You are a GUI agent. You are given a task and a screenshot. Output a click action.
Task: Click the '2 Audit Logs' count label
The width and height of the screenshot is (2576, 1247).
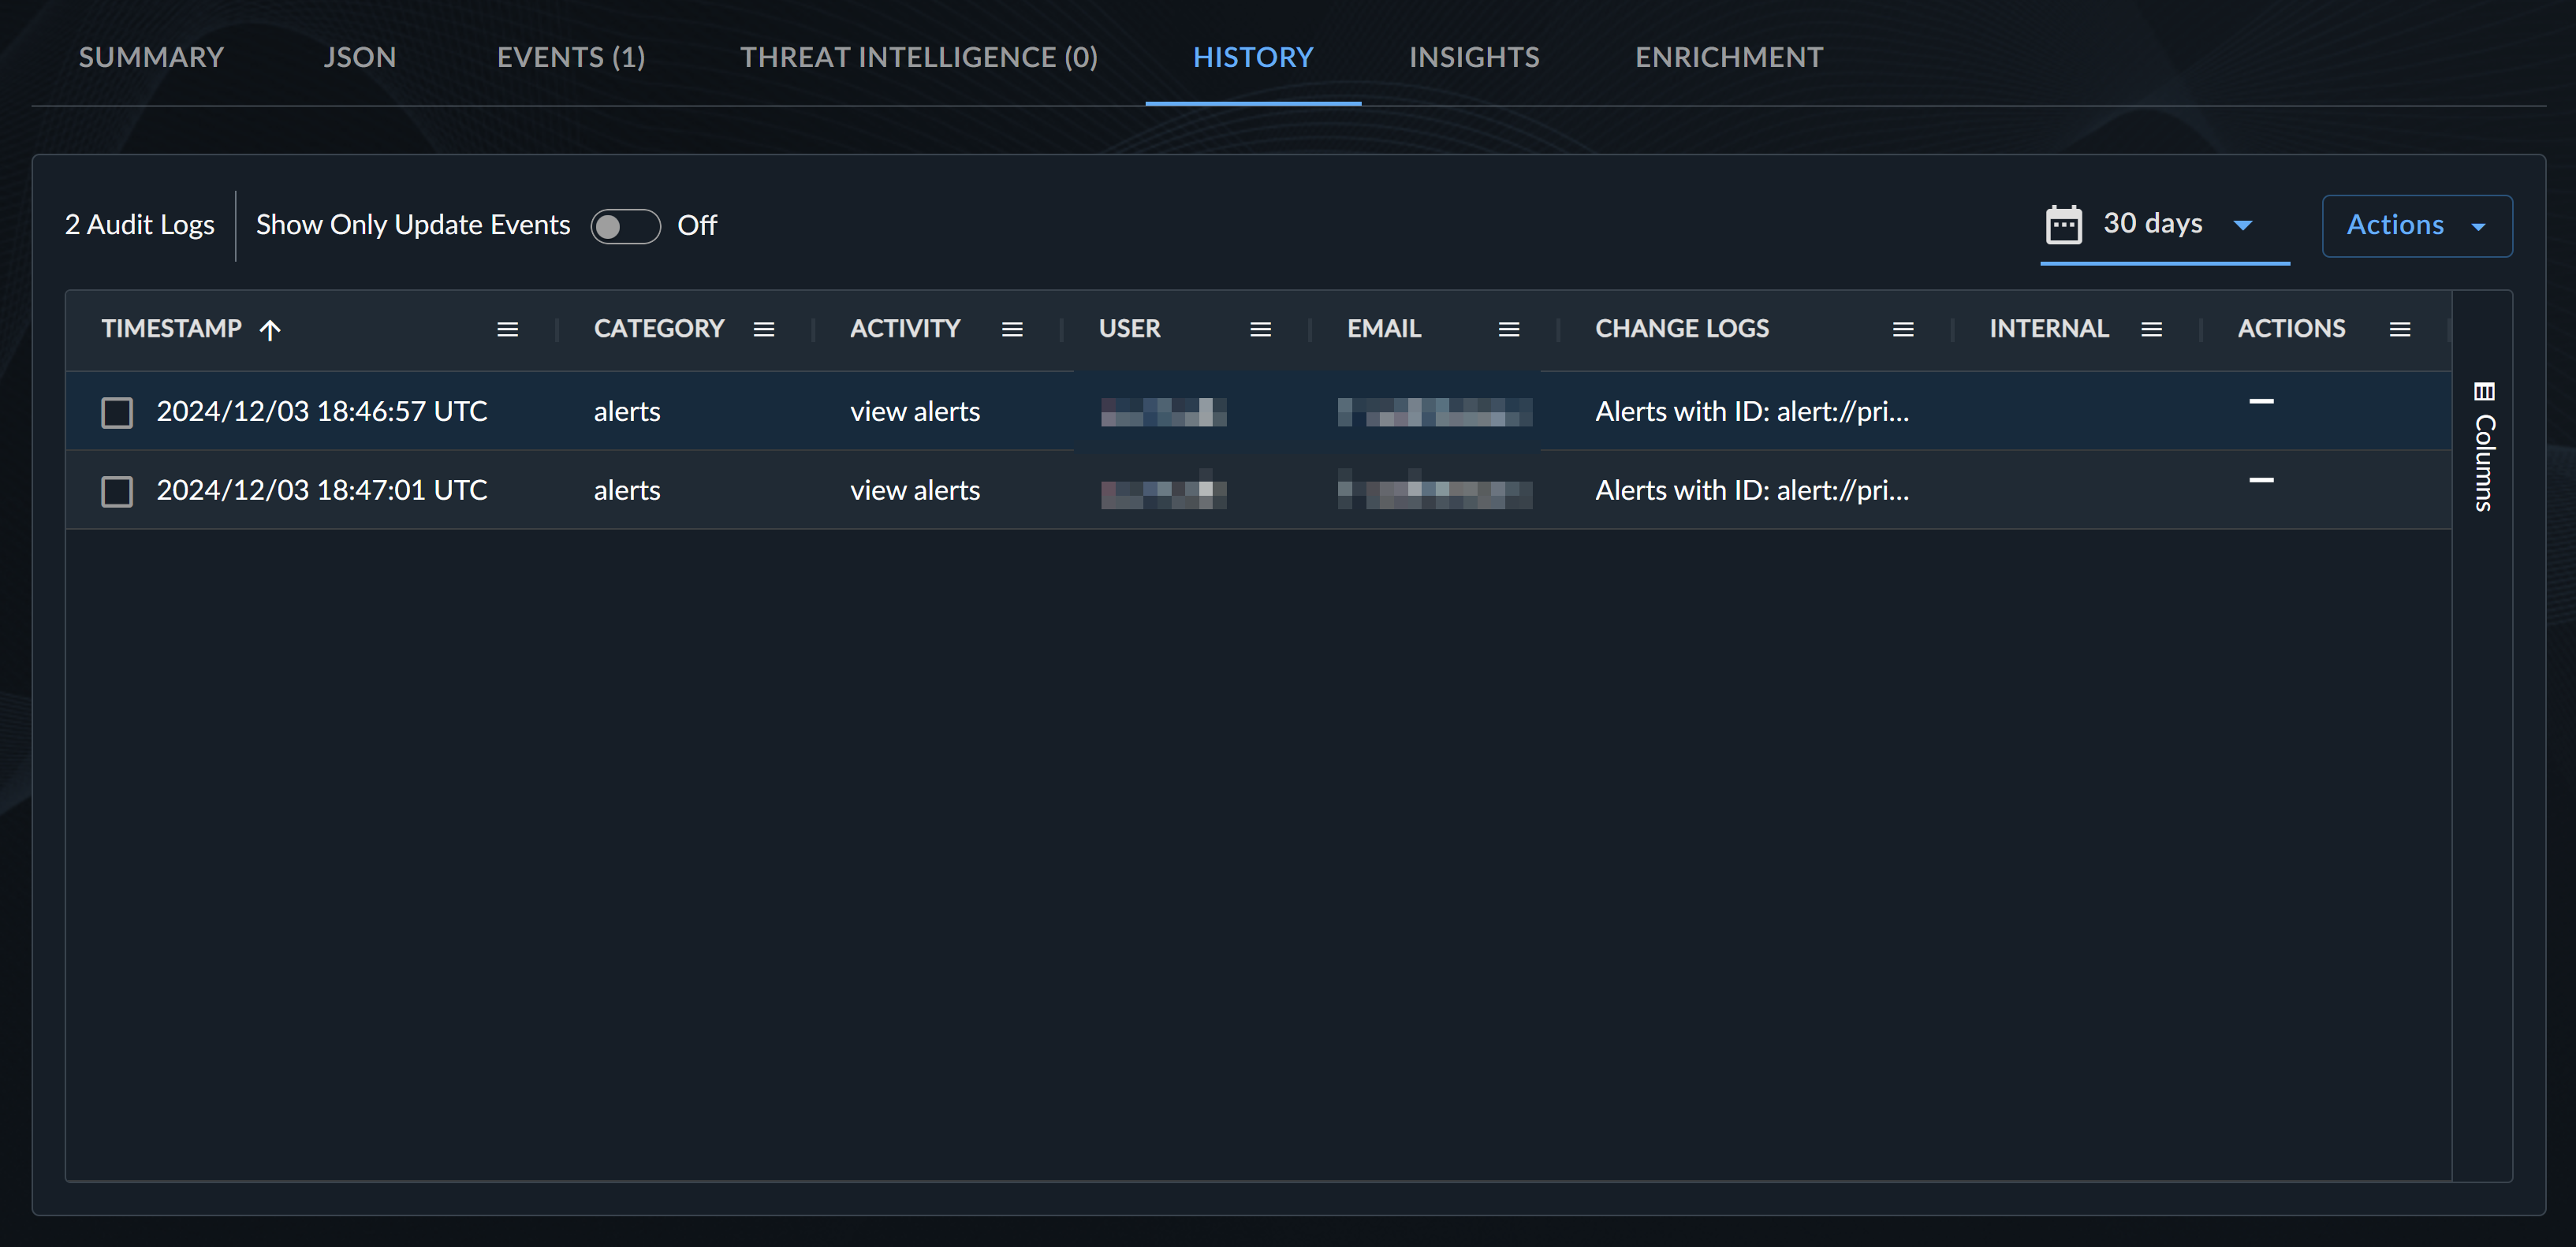coord(140,224)
